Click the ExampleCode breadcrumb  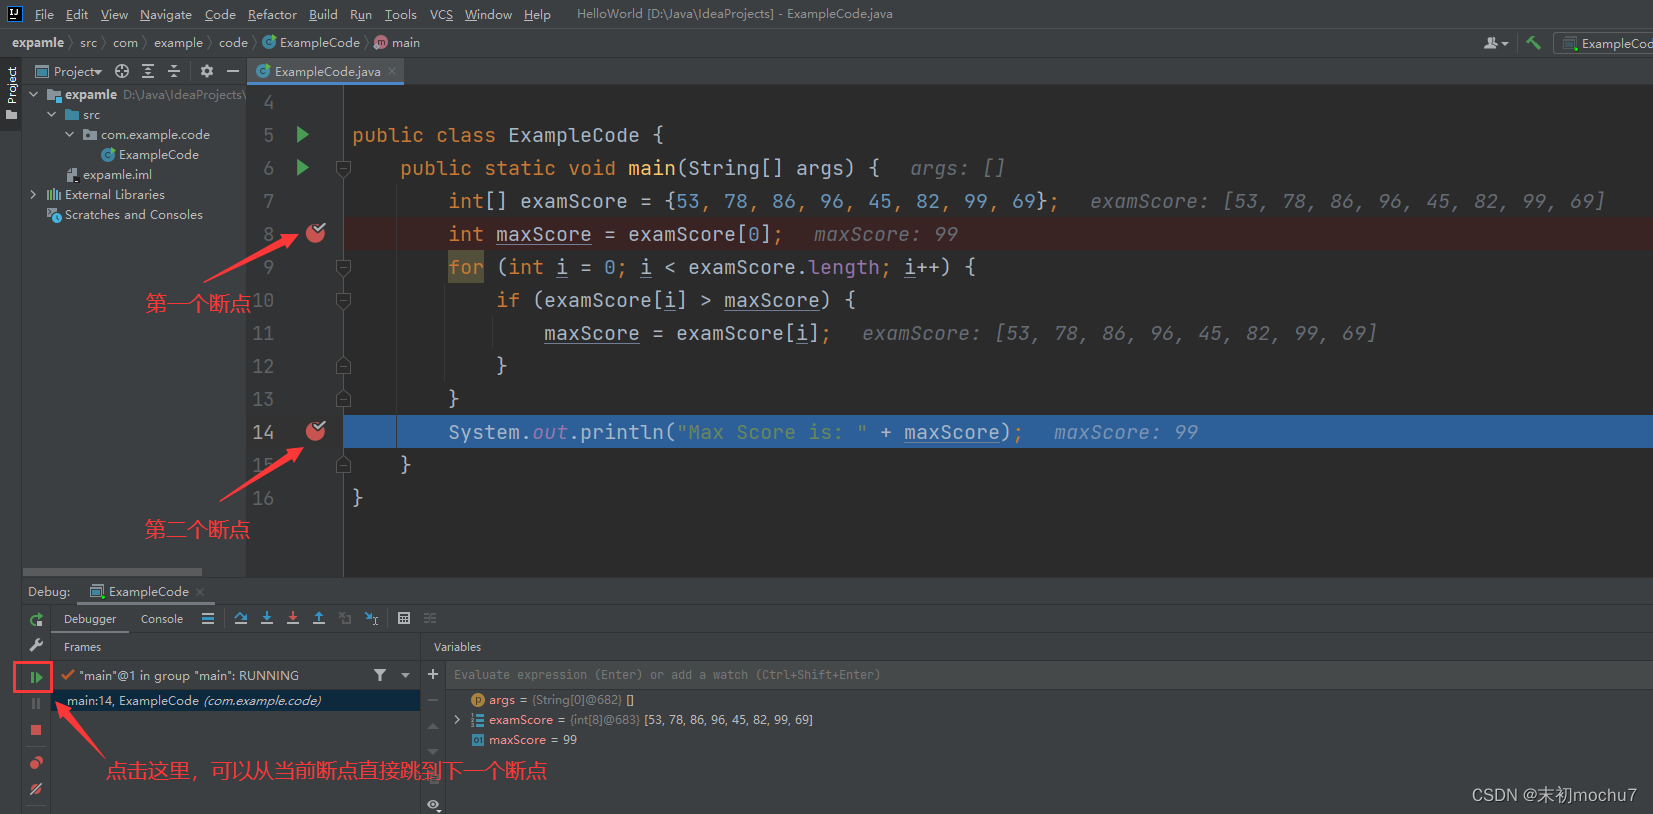tap(311, 43)
